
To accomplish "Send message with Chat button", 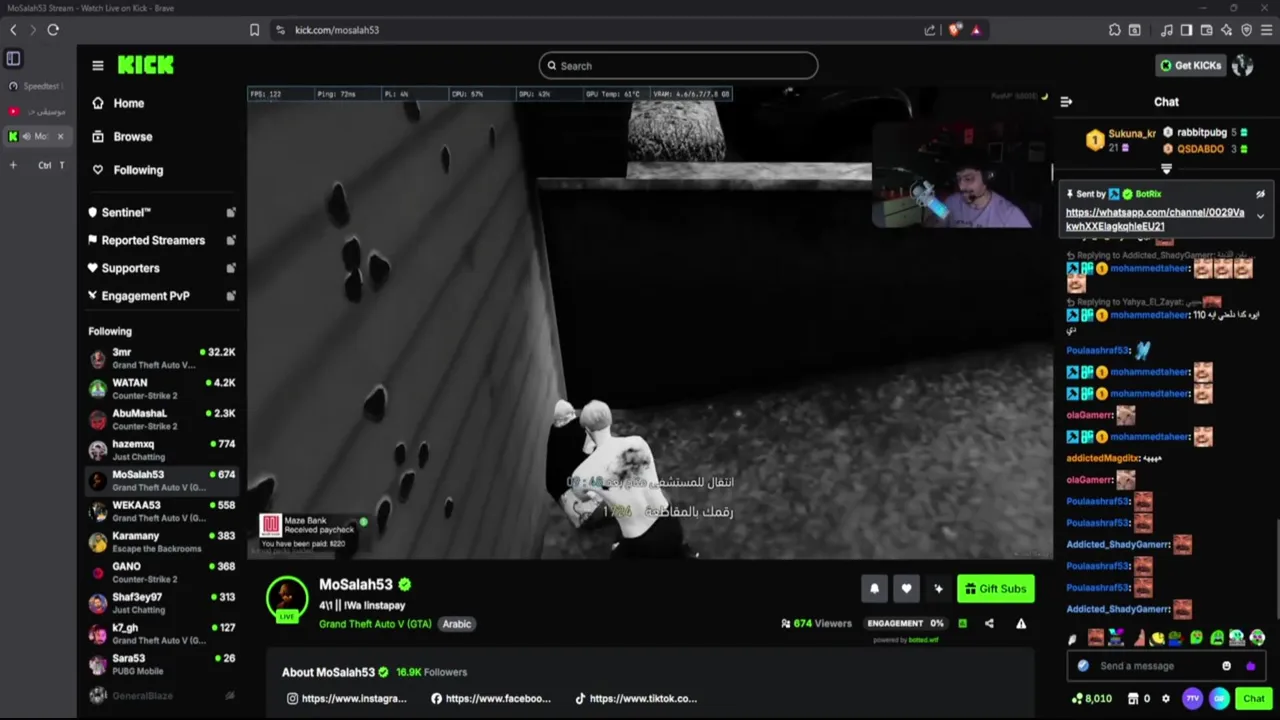I will 1254,699.
